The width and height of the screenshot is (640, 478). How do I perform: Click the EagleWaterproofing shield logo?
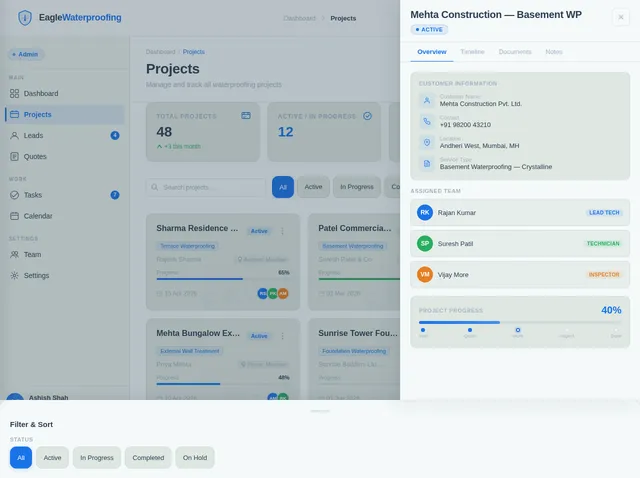point(25,17)
